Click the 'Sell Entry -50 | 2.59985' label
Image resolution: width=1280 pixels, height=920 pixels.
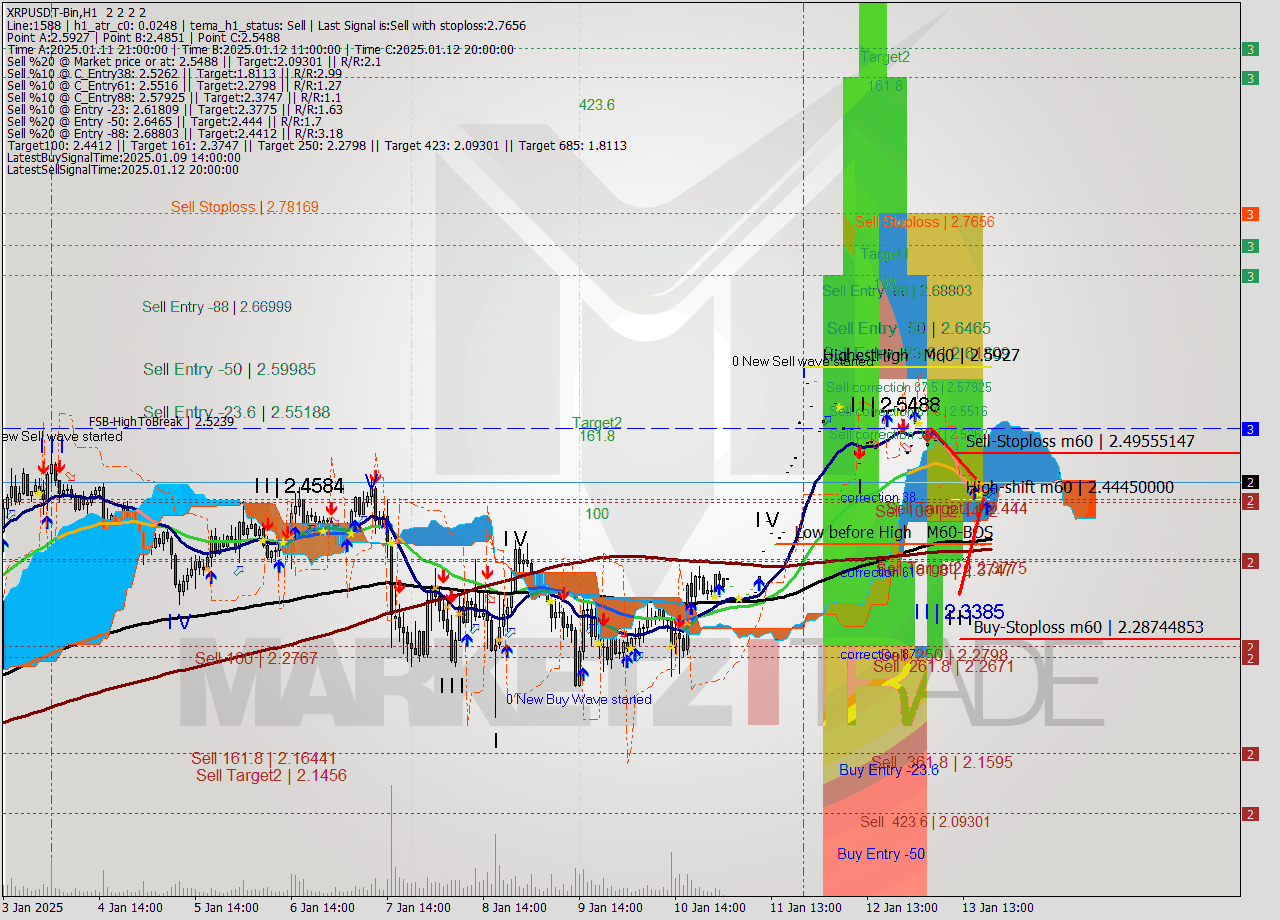tap(229, 370)
